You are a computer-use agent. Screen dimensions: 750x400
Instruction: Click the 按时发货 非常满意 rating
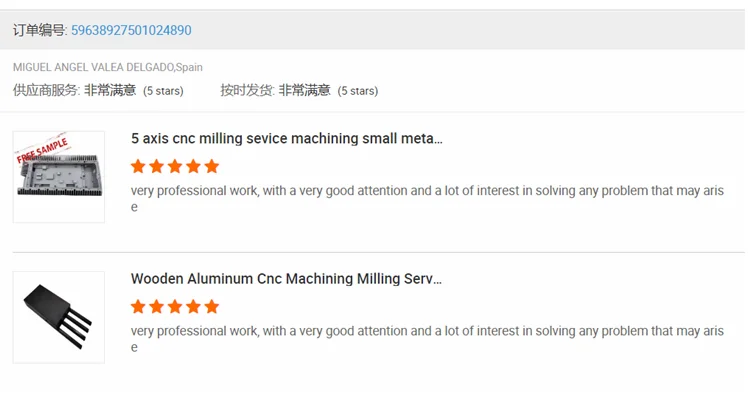click(304, 90)
